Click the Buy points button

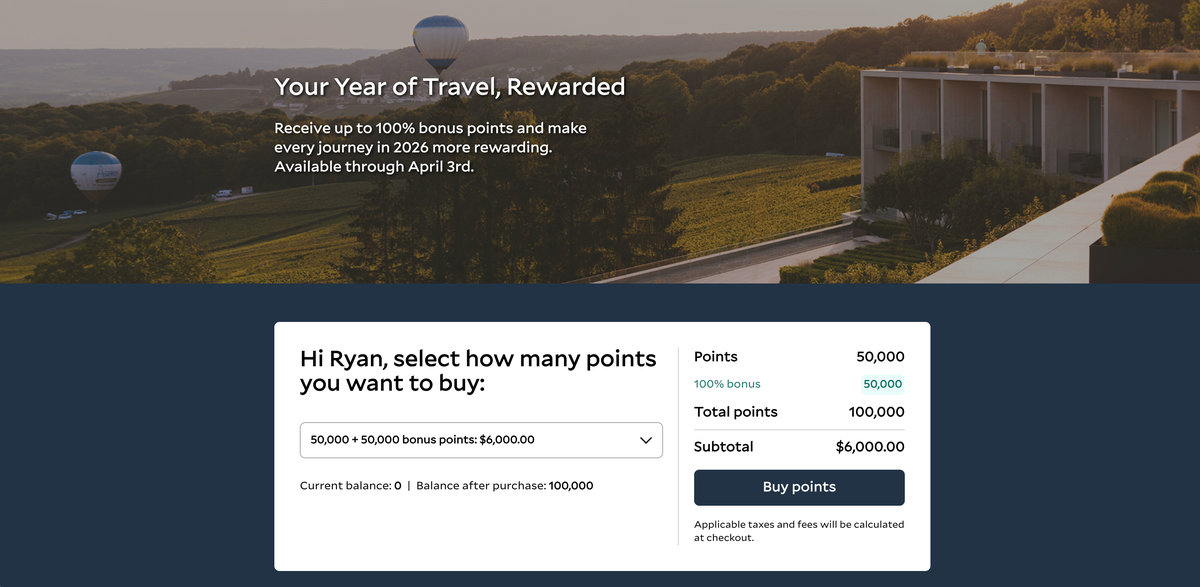[799, 487]
